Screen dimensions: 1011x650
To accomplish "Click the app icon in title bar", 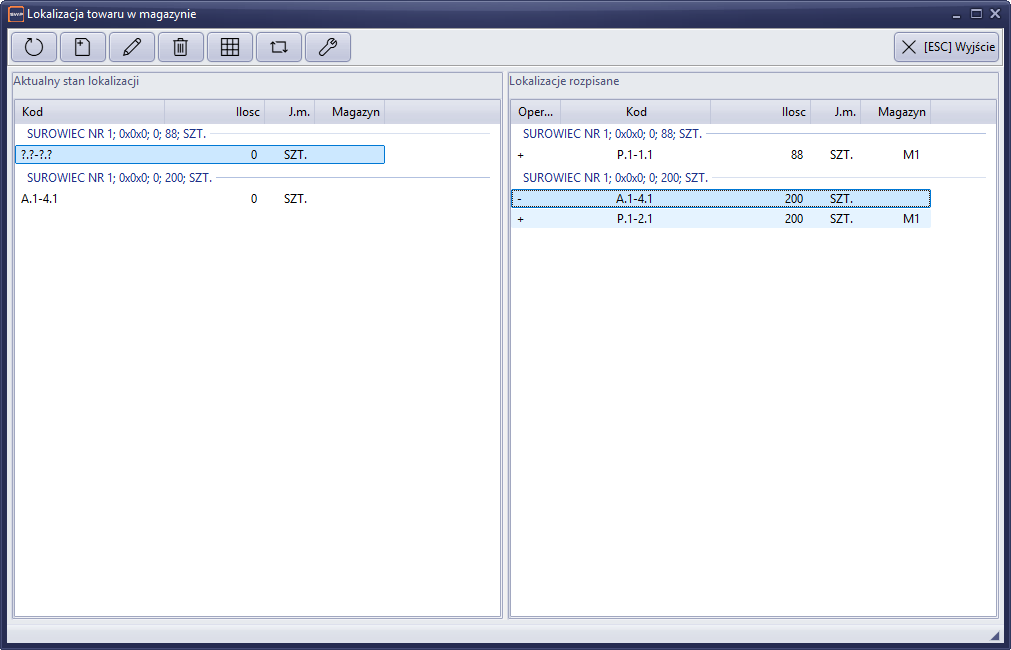I will point(15,14).
